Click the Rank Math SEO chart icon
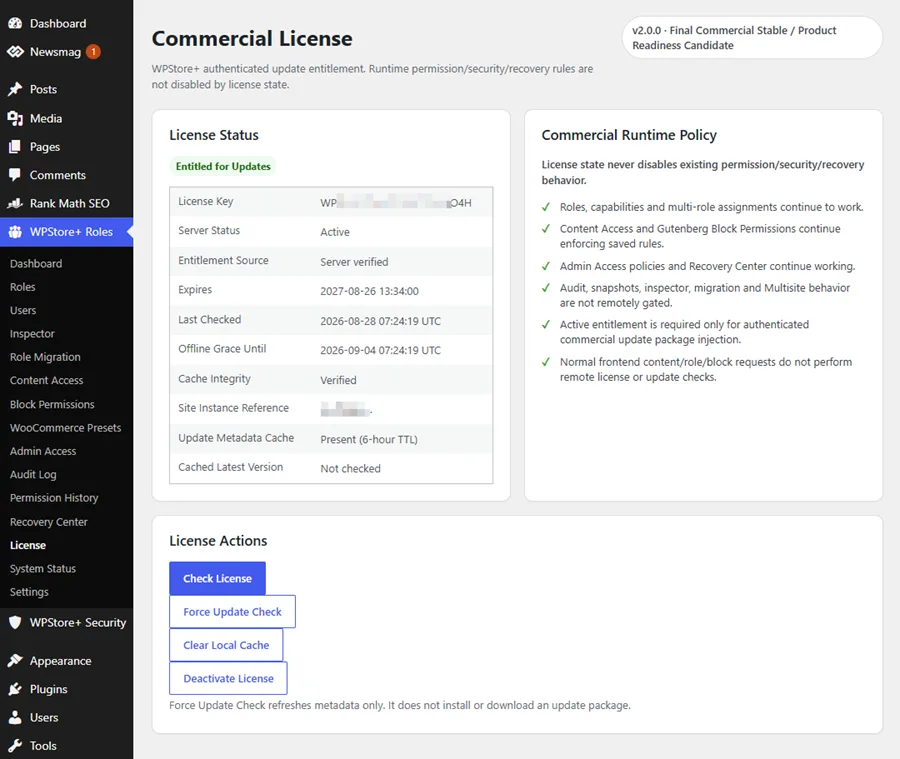Screen dimensions: 900x759 (x=15, y=203)
